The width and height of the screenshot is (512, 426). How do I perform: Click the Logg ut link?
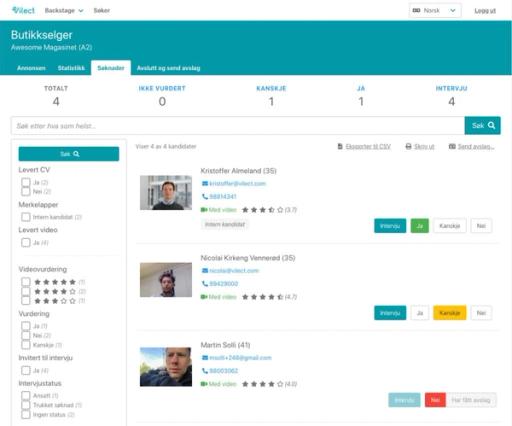[485, 11]
